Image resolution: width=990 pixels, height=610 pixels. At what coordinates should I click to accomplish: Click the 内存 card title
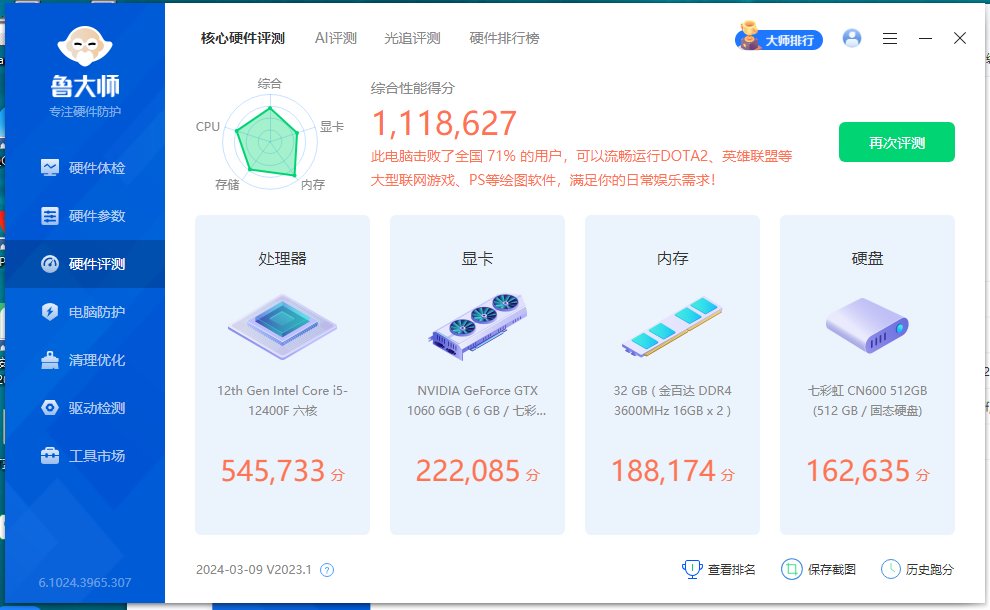click(x=672, y=258)
